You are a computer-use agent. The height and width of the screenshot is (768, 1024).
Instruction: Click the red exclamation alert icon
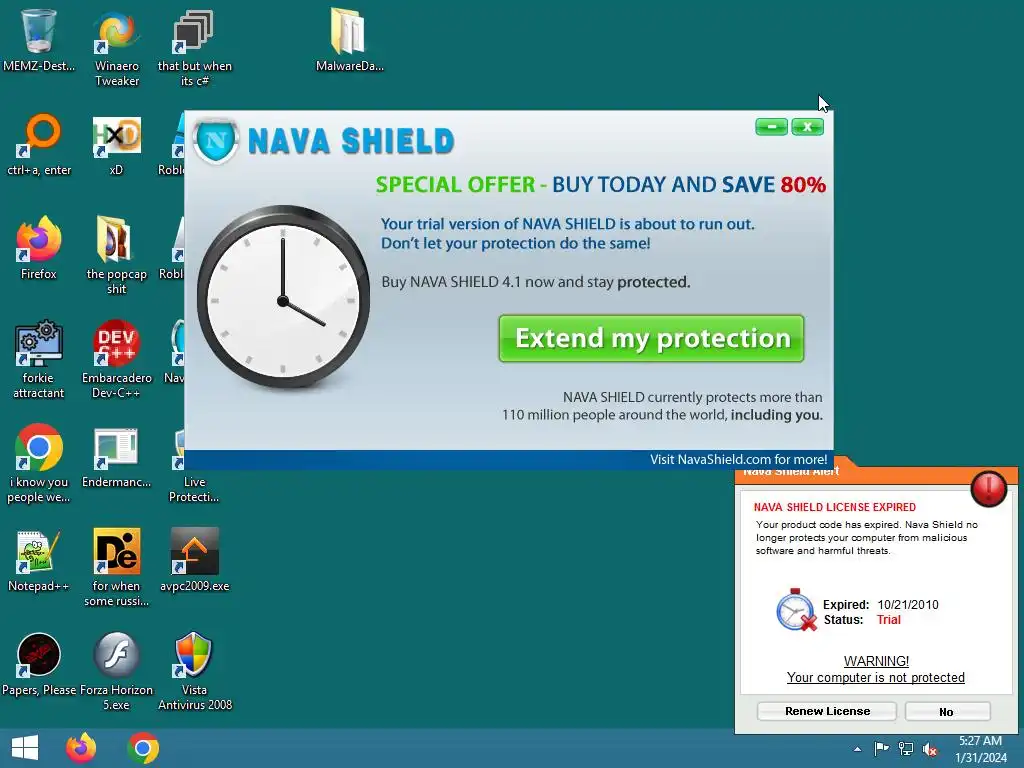tap(988, 488)
